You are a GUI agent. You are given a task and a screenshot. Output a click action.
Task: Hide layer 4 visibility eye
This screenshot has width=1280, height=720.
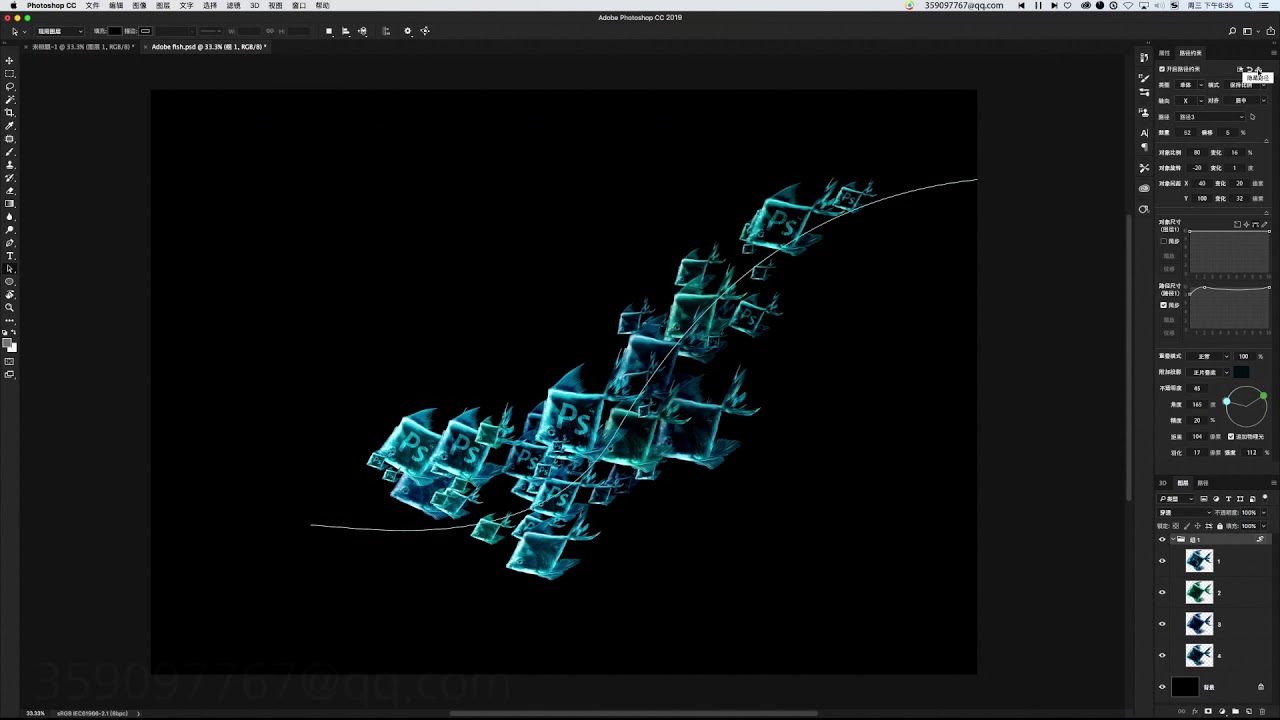(1162, 655)
